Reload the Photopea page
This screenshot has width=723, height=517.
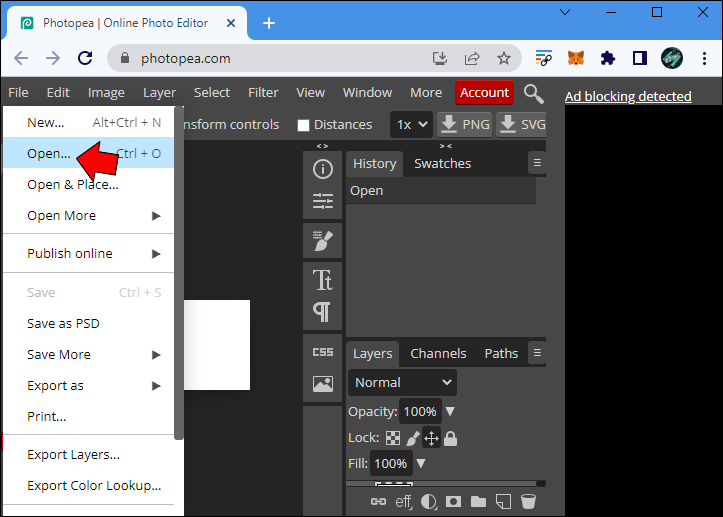coord(85,58)
